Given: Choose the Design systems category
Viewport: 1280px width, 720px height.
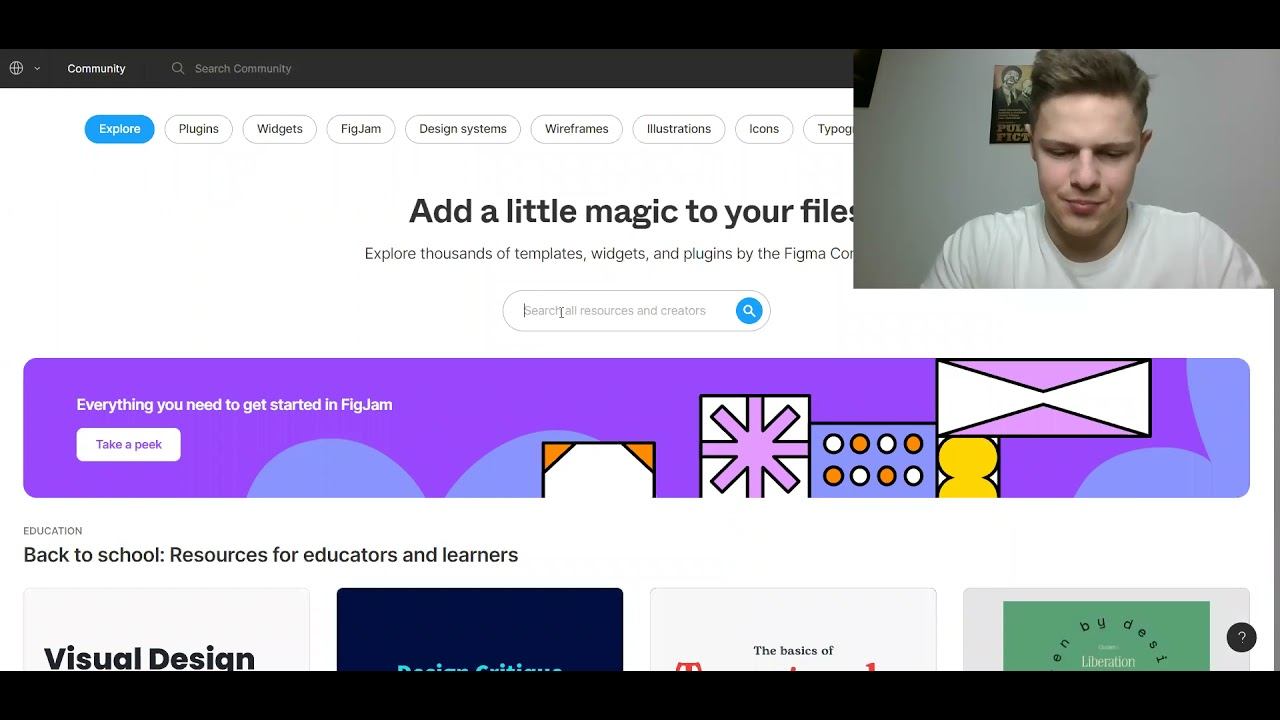Looking at the screenshot, I should (x=463, y=129).
